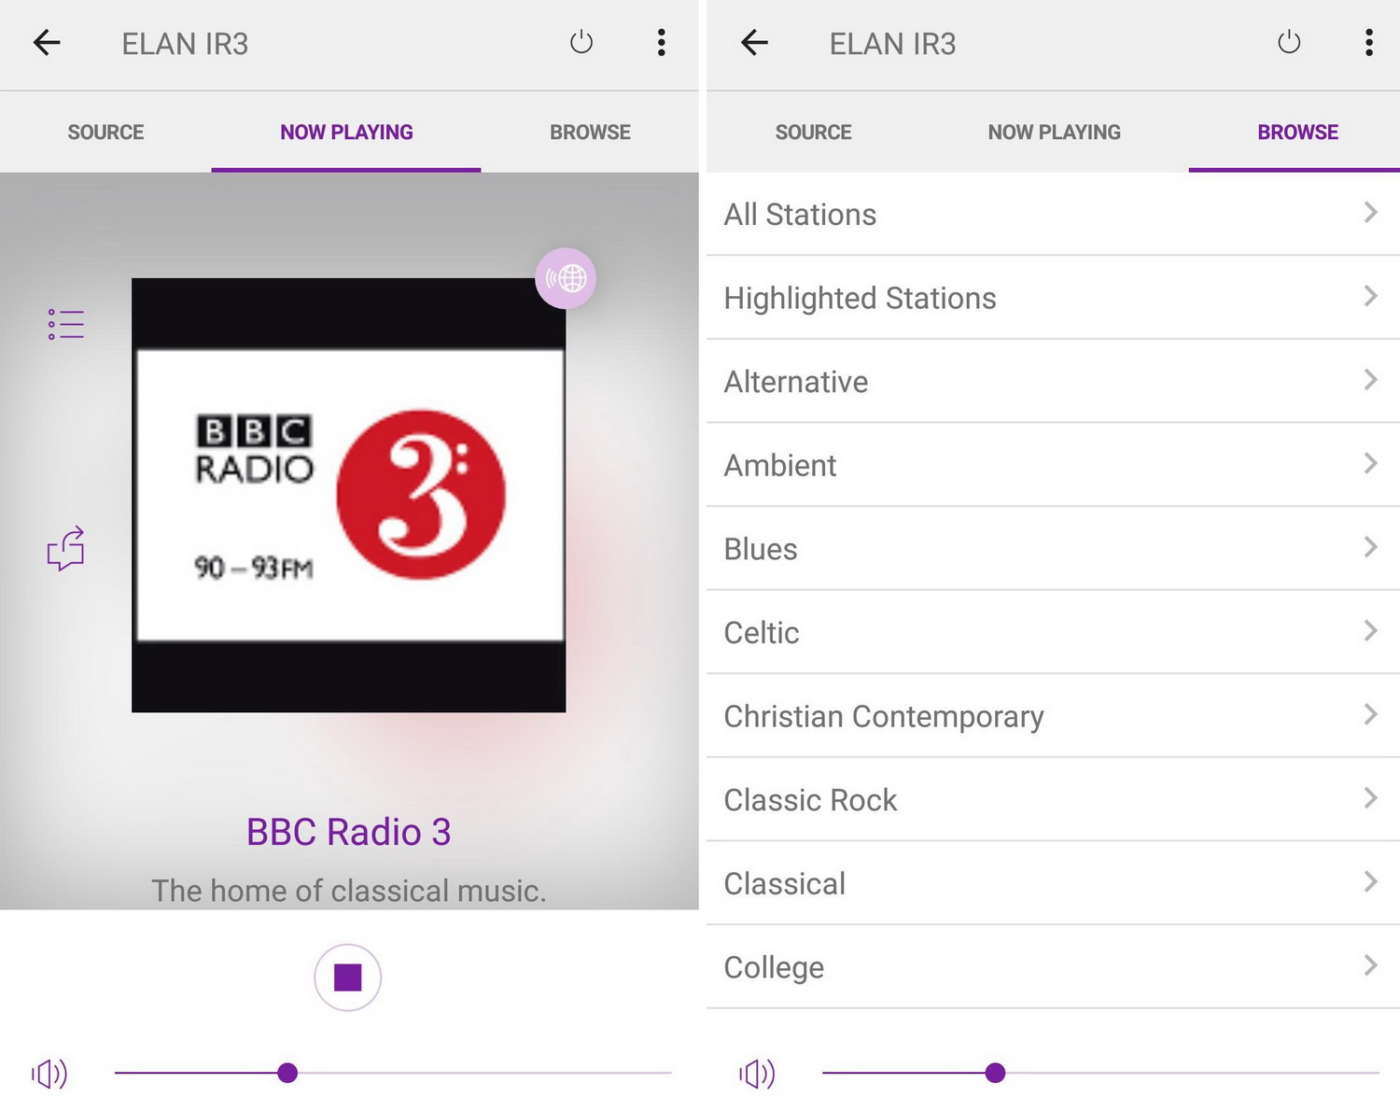1400x1111 pixels.
Task: Stop BBC Radio 3 playback
Action: pyautogui.click(x=348, y=977)
